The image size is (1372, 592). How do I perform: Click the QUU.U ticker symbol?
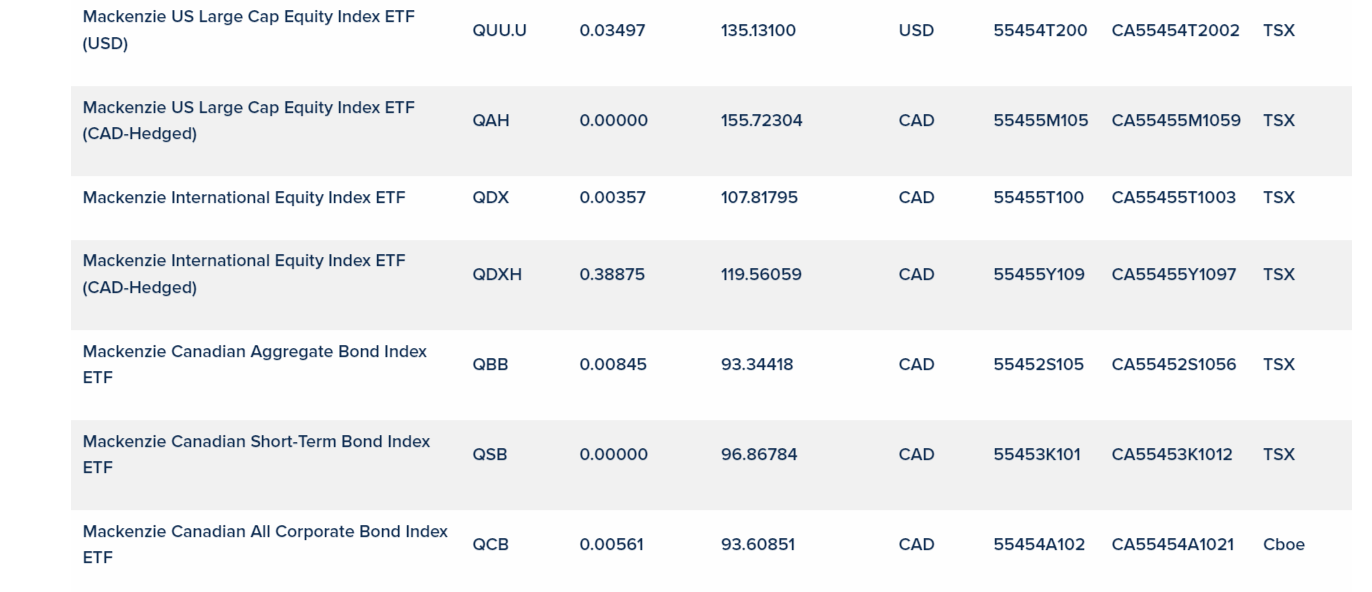[499, 31]
